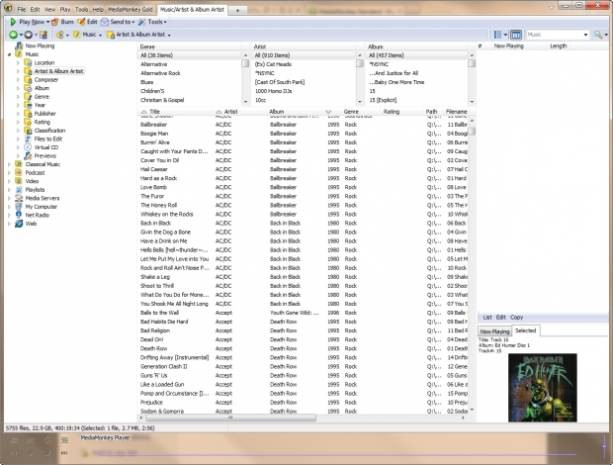
Task: Open the Tools toolbar dropdown arrow
Action: (165, 22)
